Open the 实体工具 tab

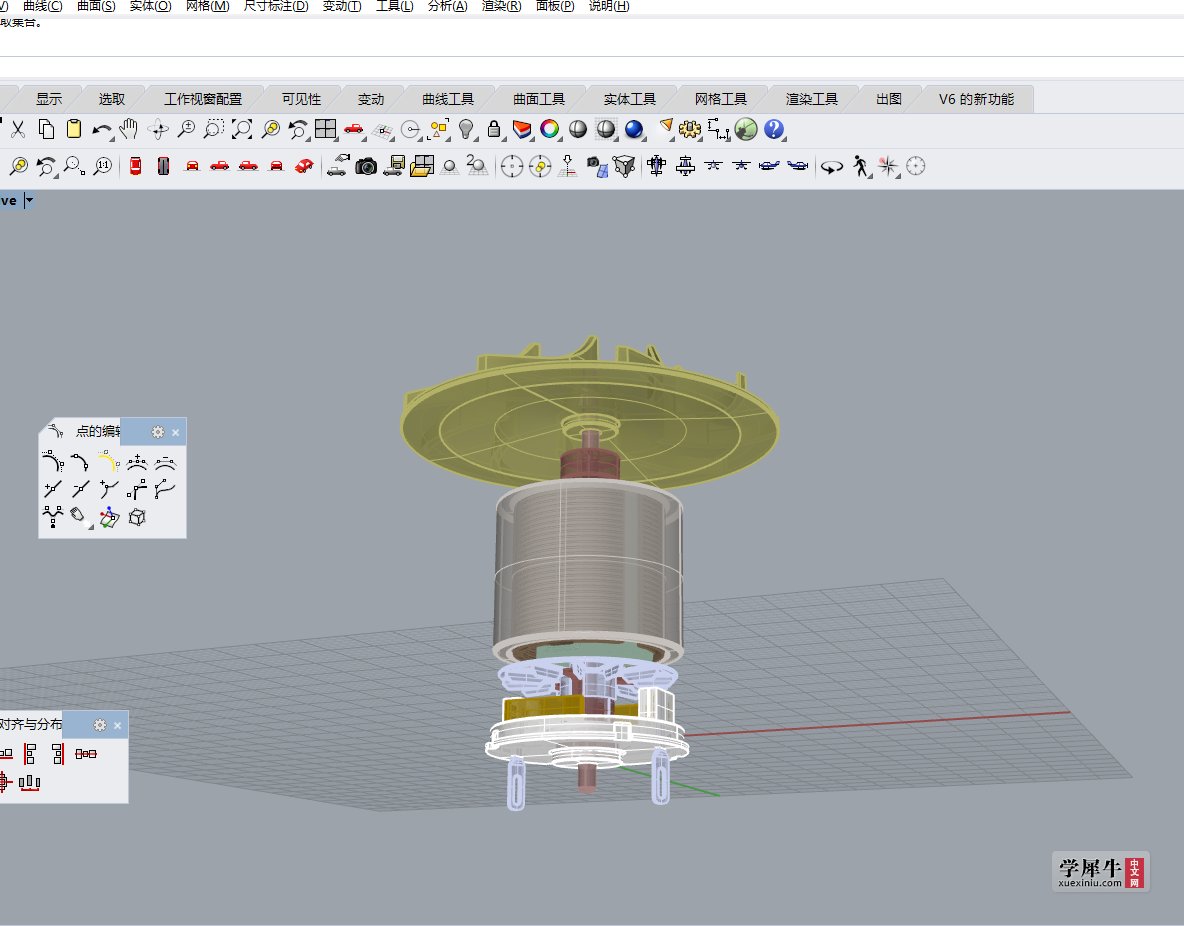click(x=630, y=99)
